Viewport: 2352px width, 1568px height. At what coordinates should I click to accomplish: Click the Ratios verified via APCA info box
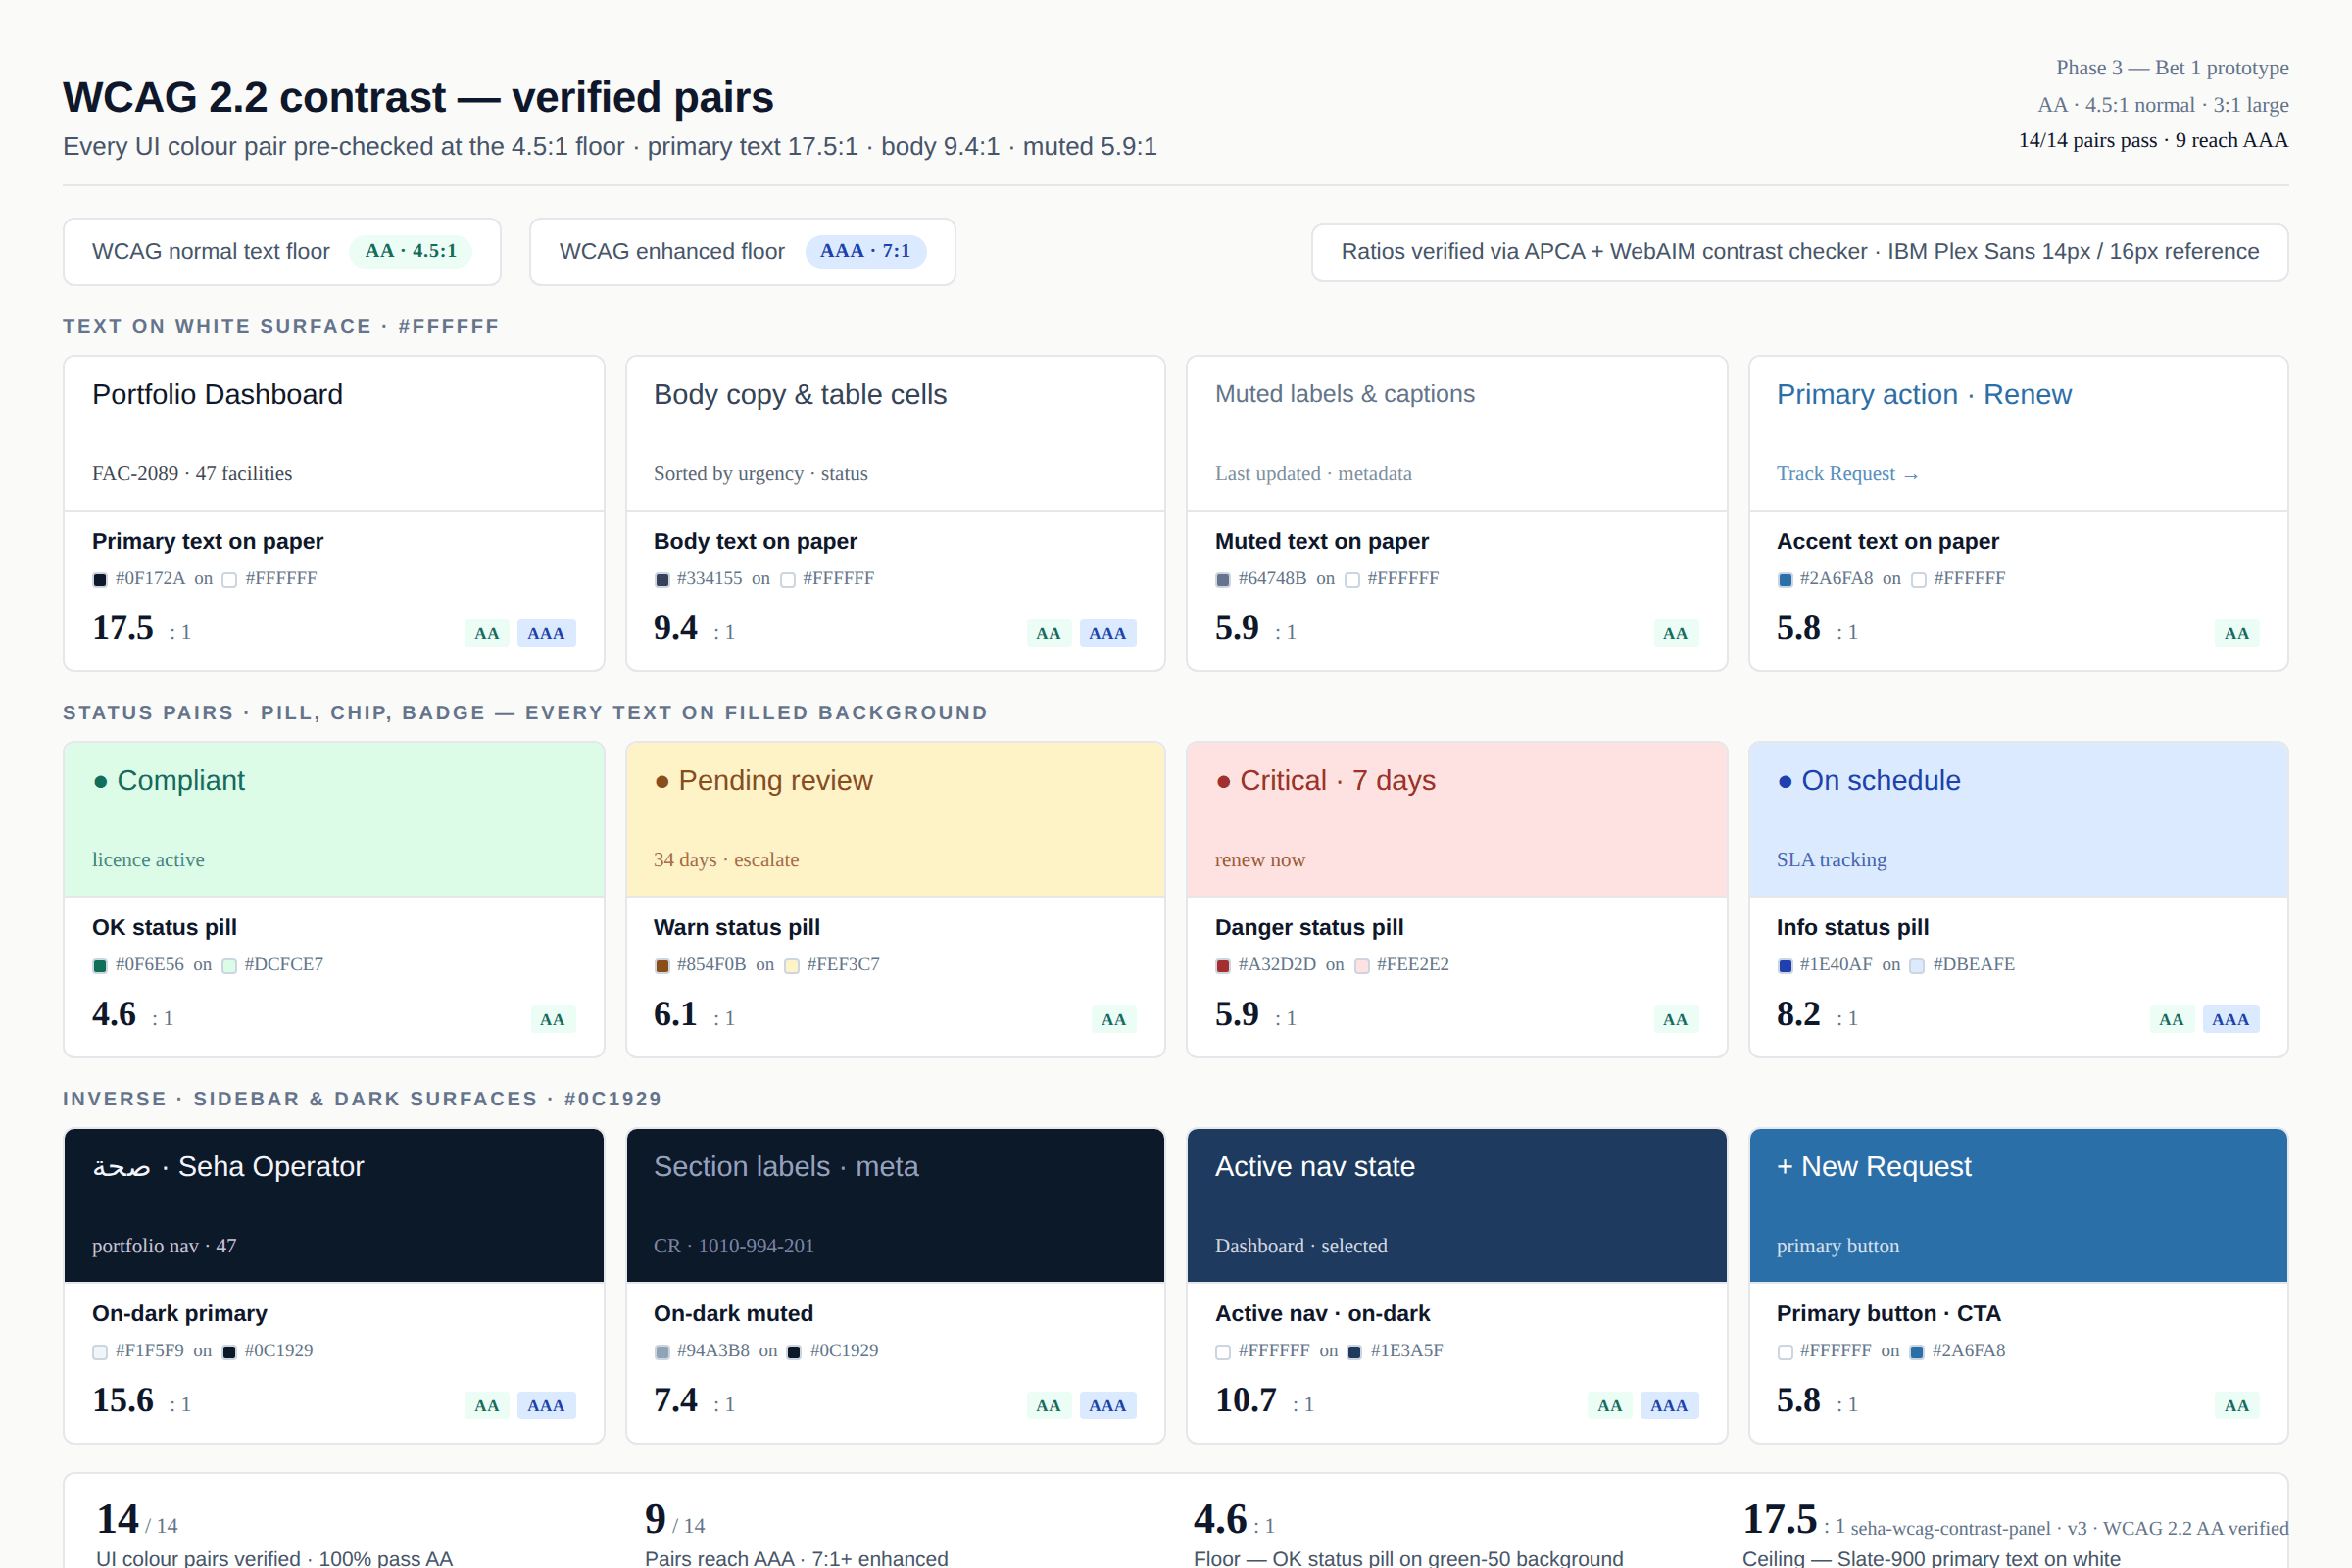(1799, 252)
